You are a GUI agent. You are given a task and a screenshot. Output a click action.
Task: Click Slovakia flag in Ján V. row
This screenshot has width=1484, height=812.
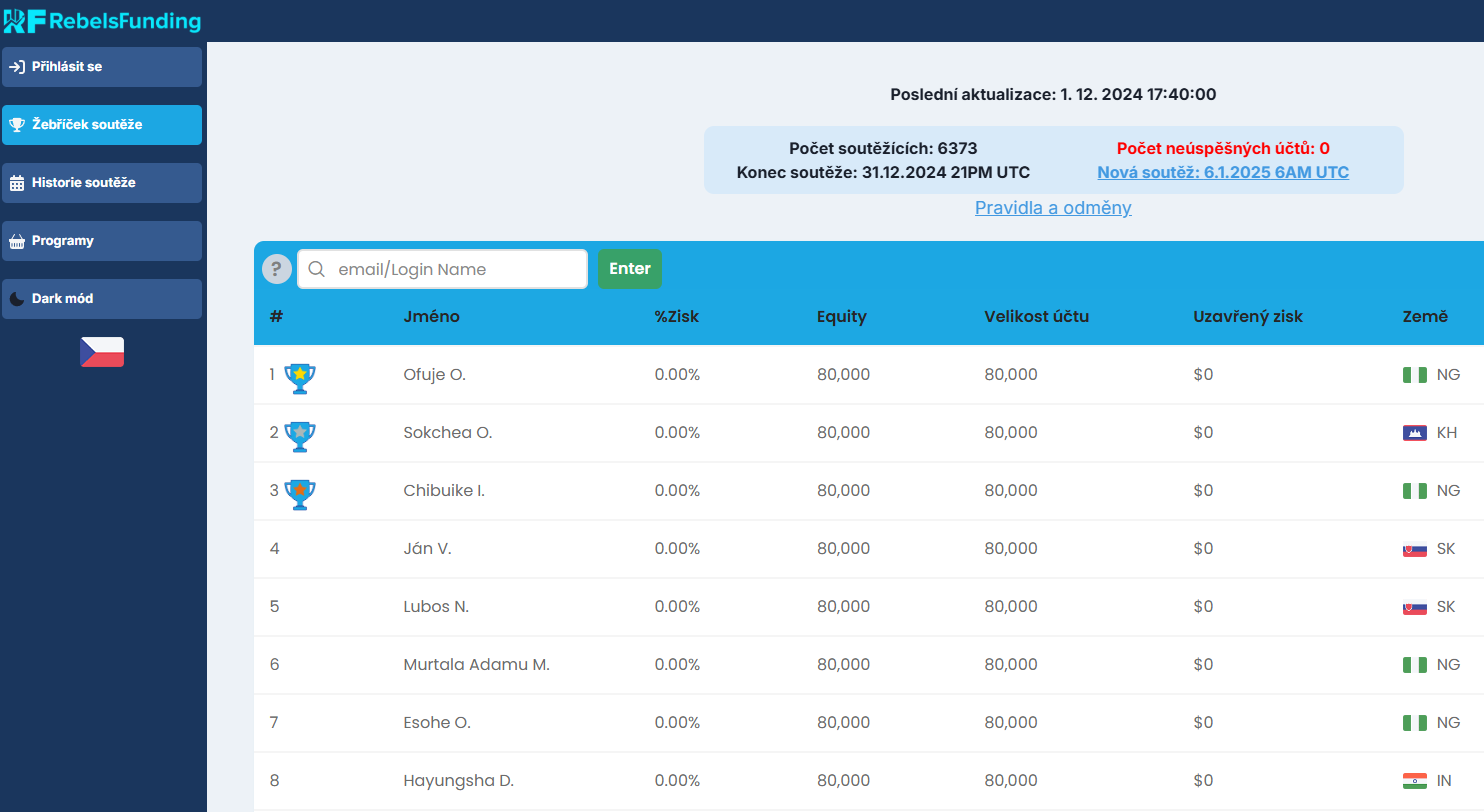point(1414,549)
